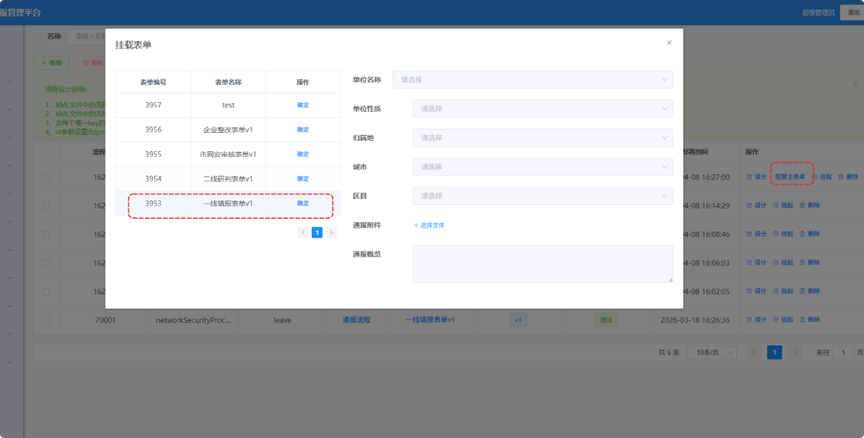Go to next page in the dialog form list
The height and width of the screenshot is (438, 864).
331,232
